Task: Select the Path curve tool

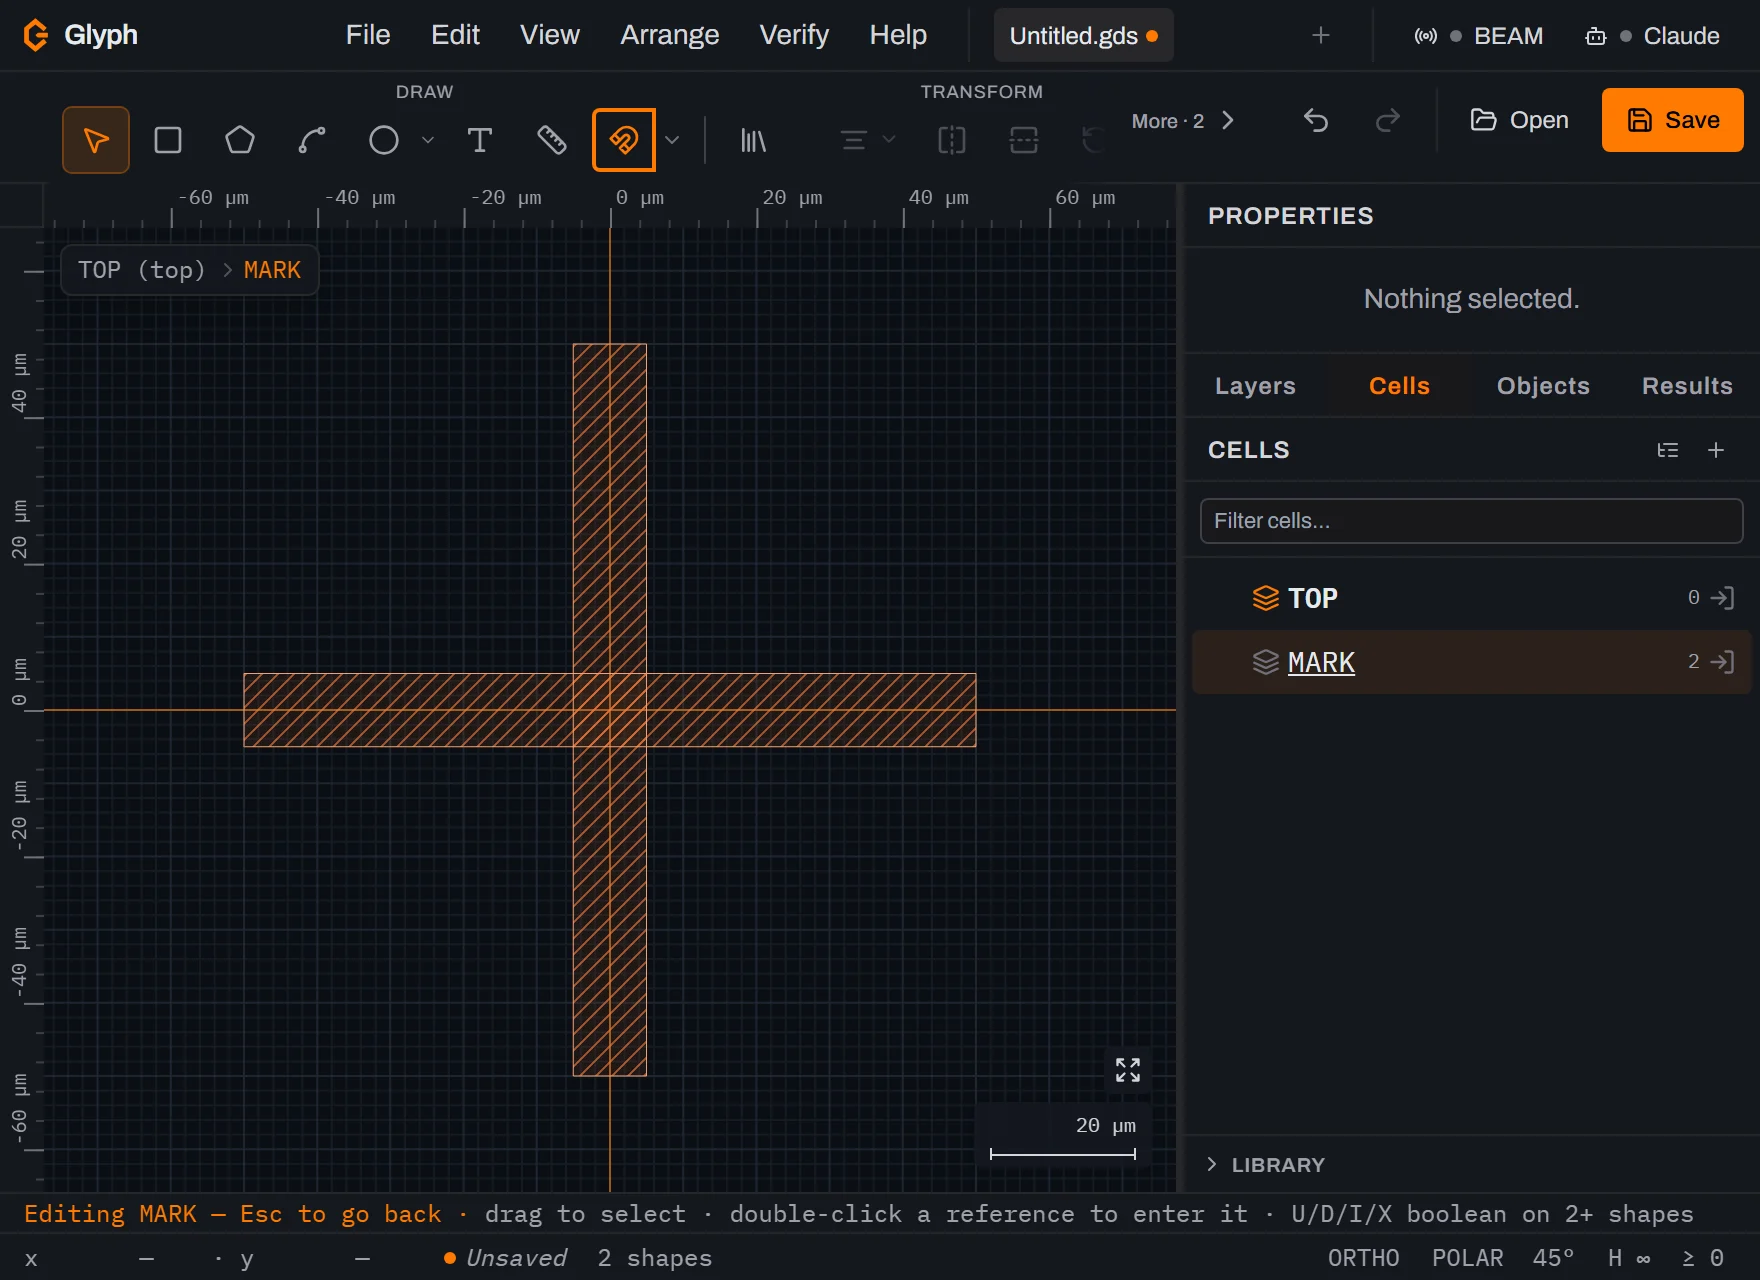Action: coord(312,140)
